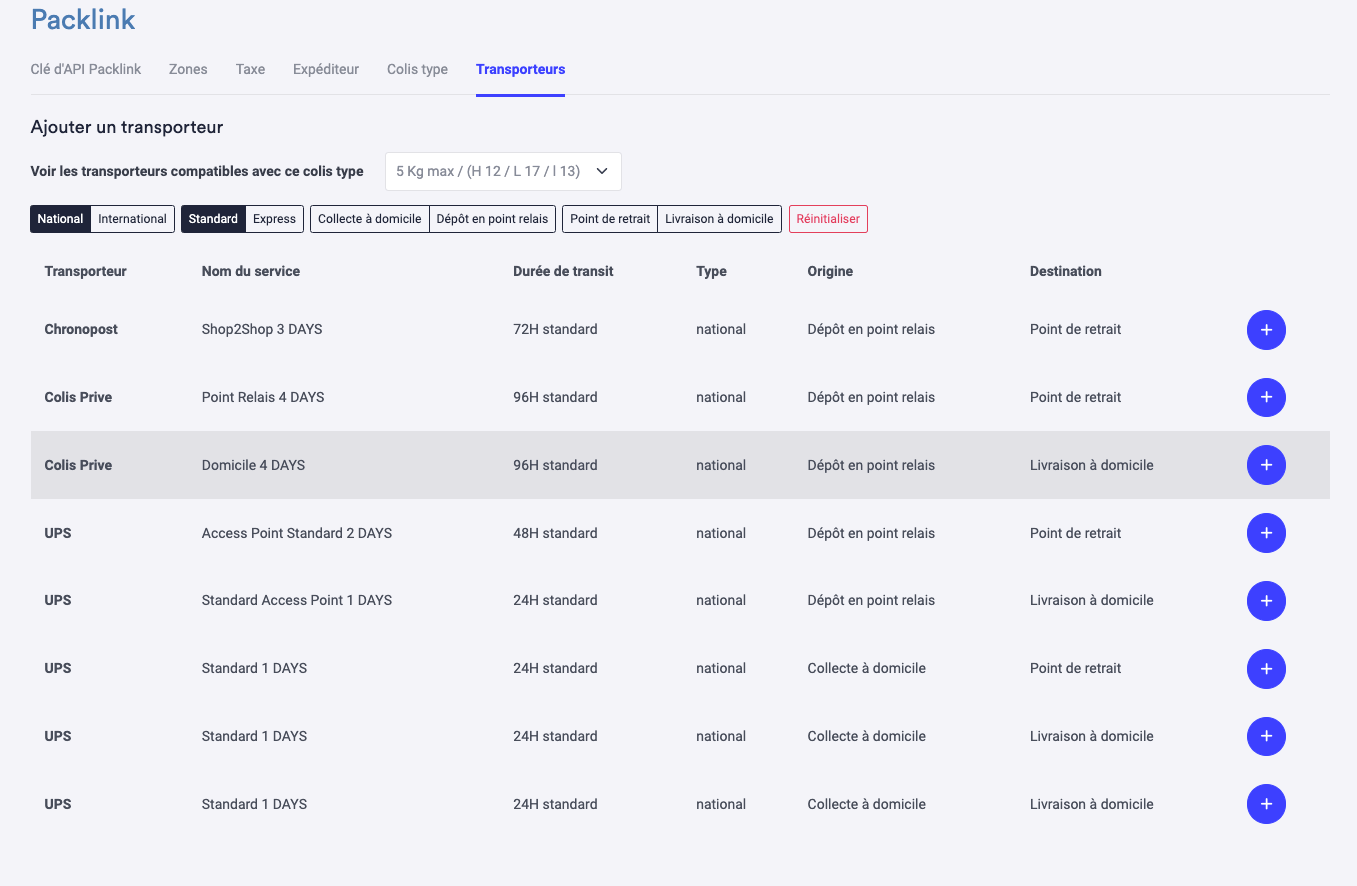Click the Réinitialiser button

(x=828, y=219)
